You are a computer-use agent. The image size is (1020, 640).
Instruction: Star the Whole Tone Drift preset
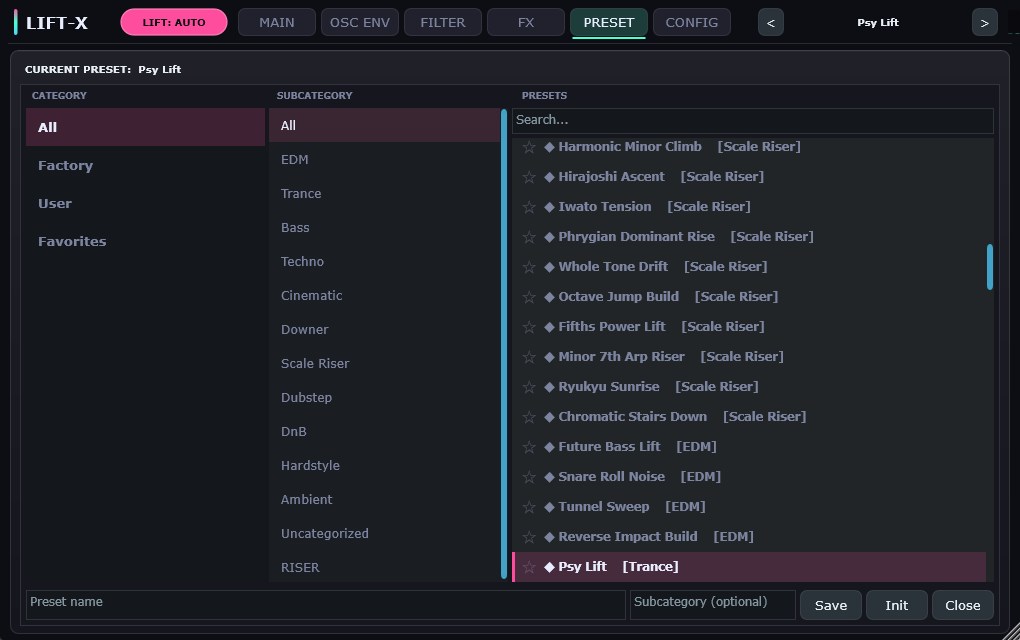click(529, 267)
